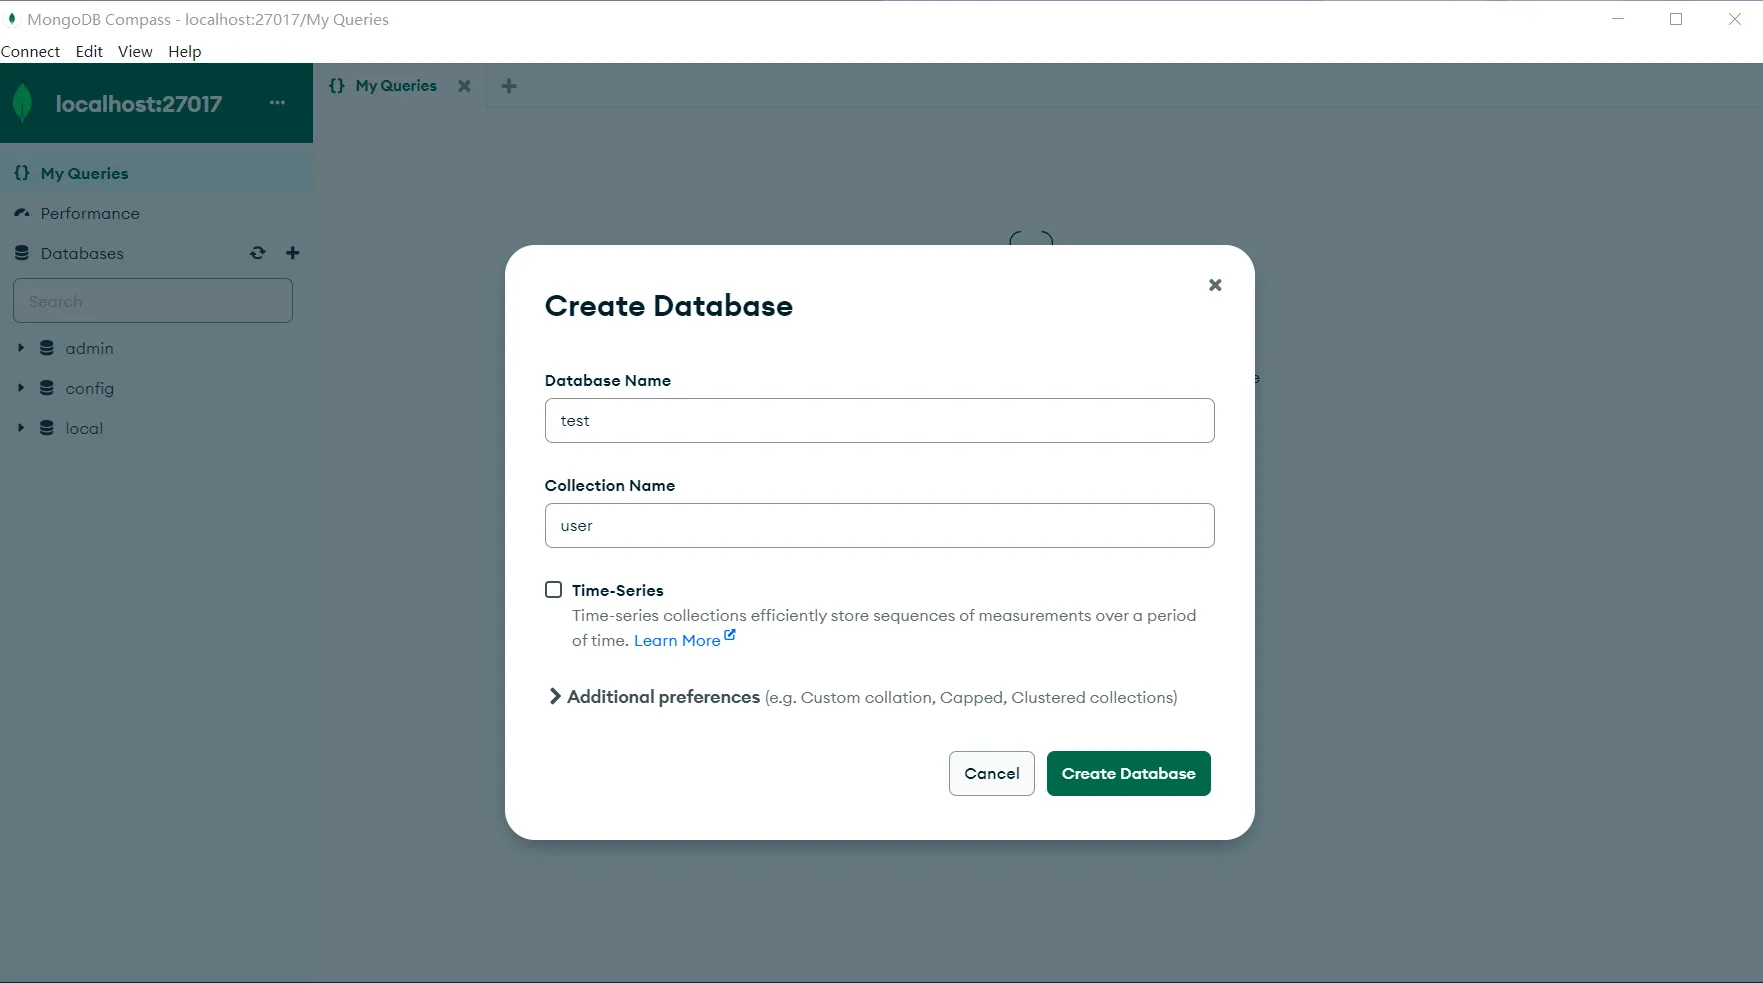Open the Connect menu

point(30,51)
